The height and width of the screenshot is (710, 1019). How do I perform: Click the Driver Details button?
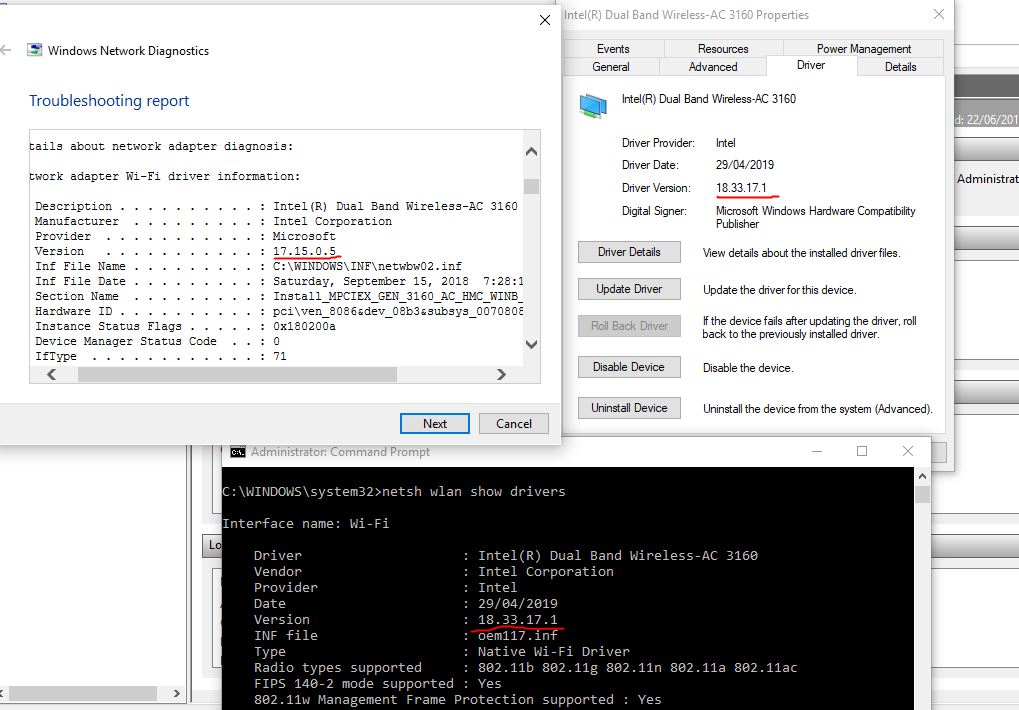629,252
